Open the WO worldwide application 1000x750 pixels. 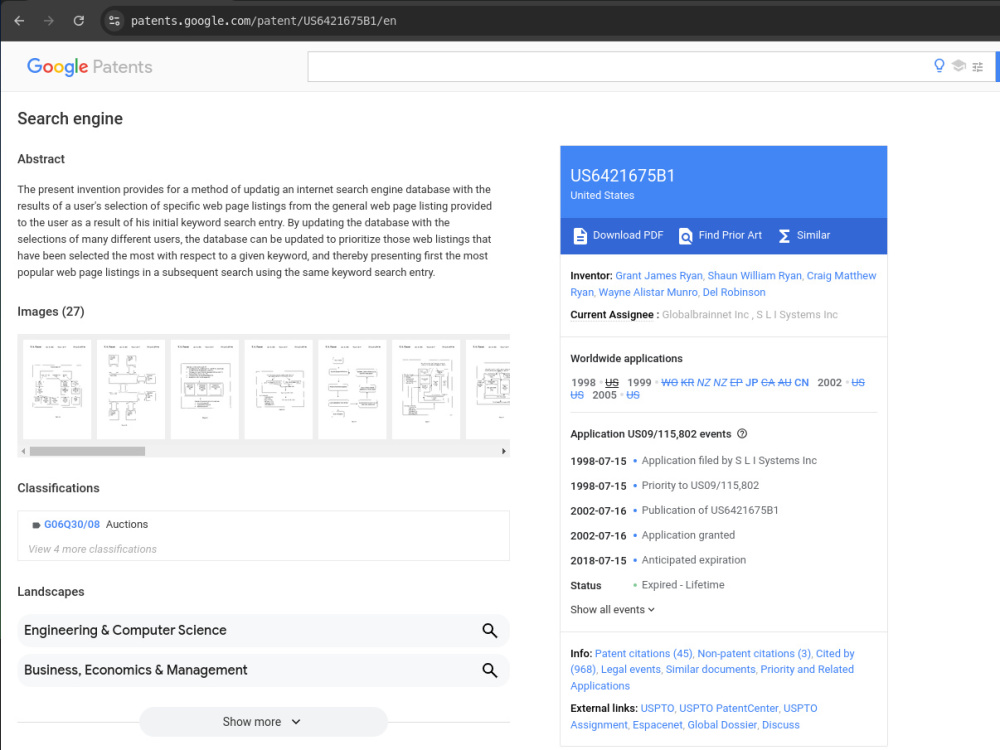pyautogui.click(x=669, y=383)
